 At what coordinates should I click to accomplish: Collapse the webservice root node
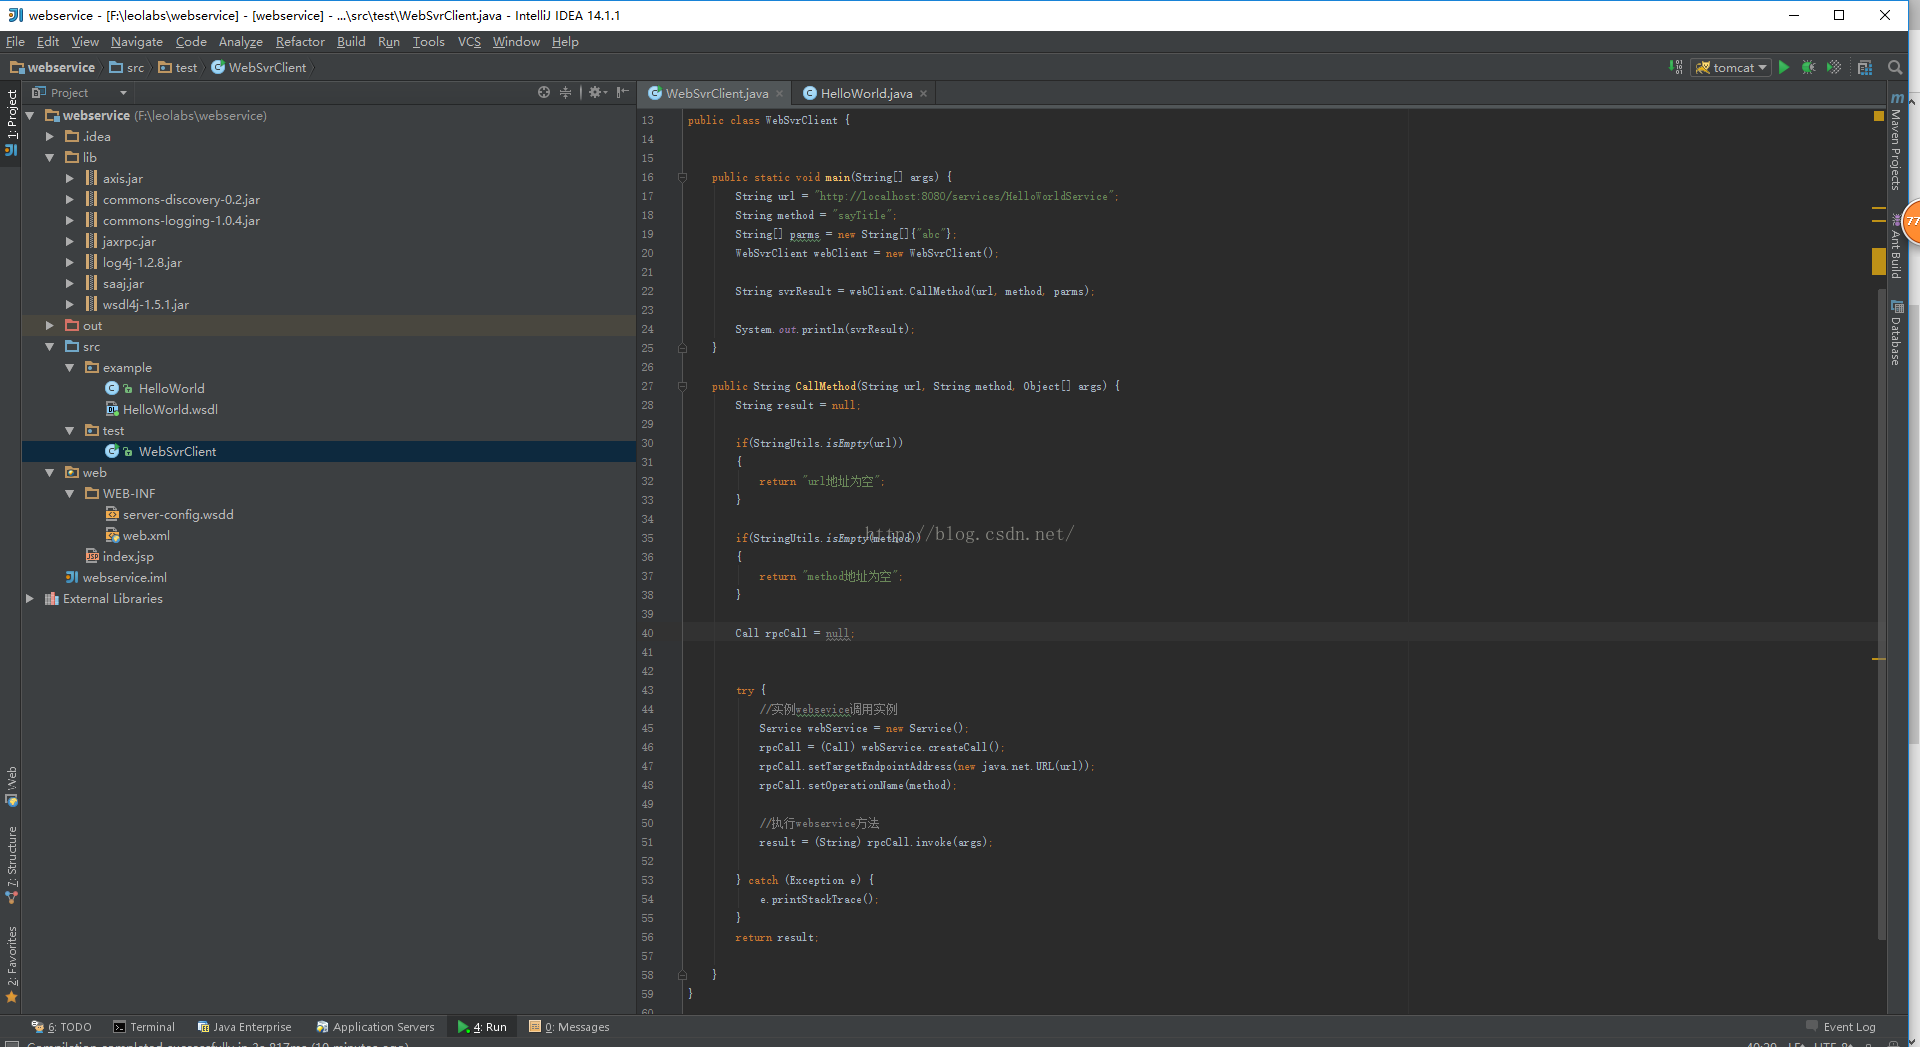(x=30, y=116)
